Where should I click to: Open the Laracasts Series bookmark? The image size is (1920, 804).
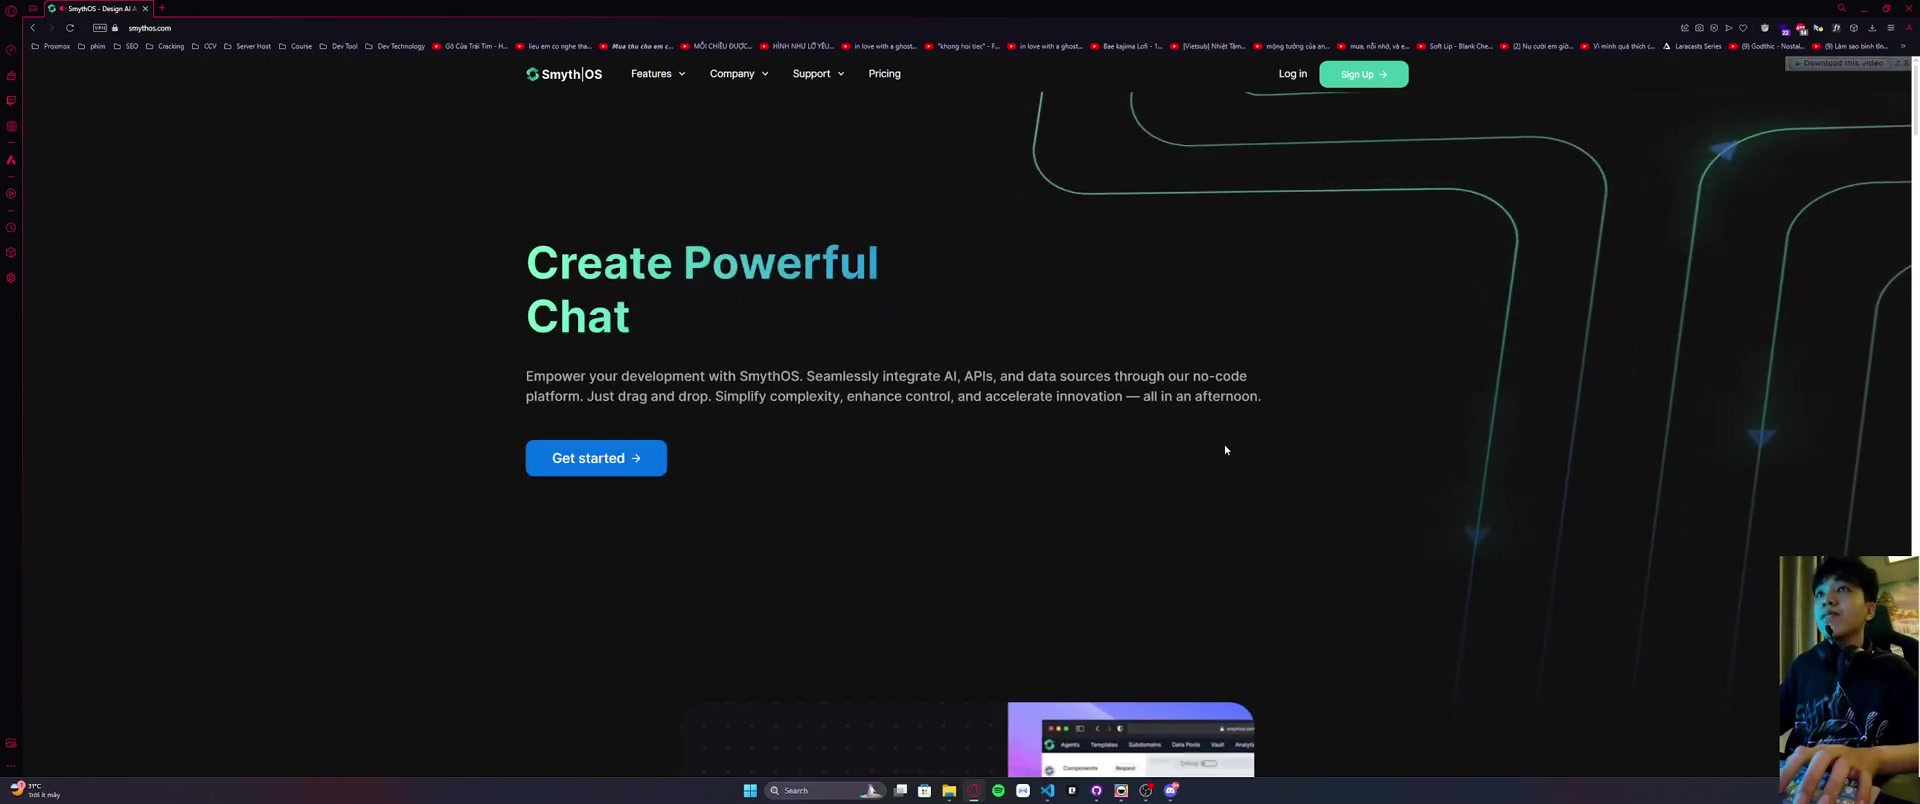1692,46
